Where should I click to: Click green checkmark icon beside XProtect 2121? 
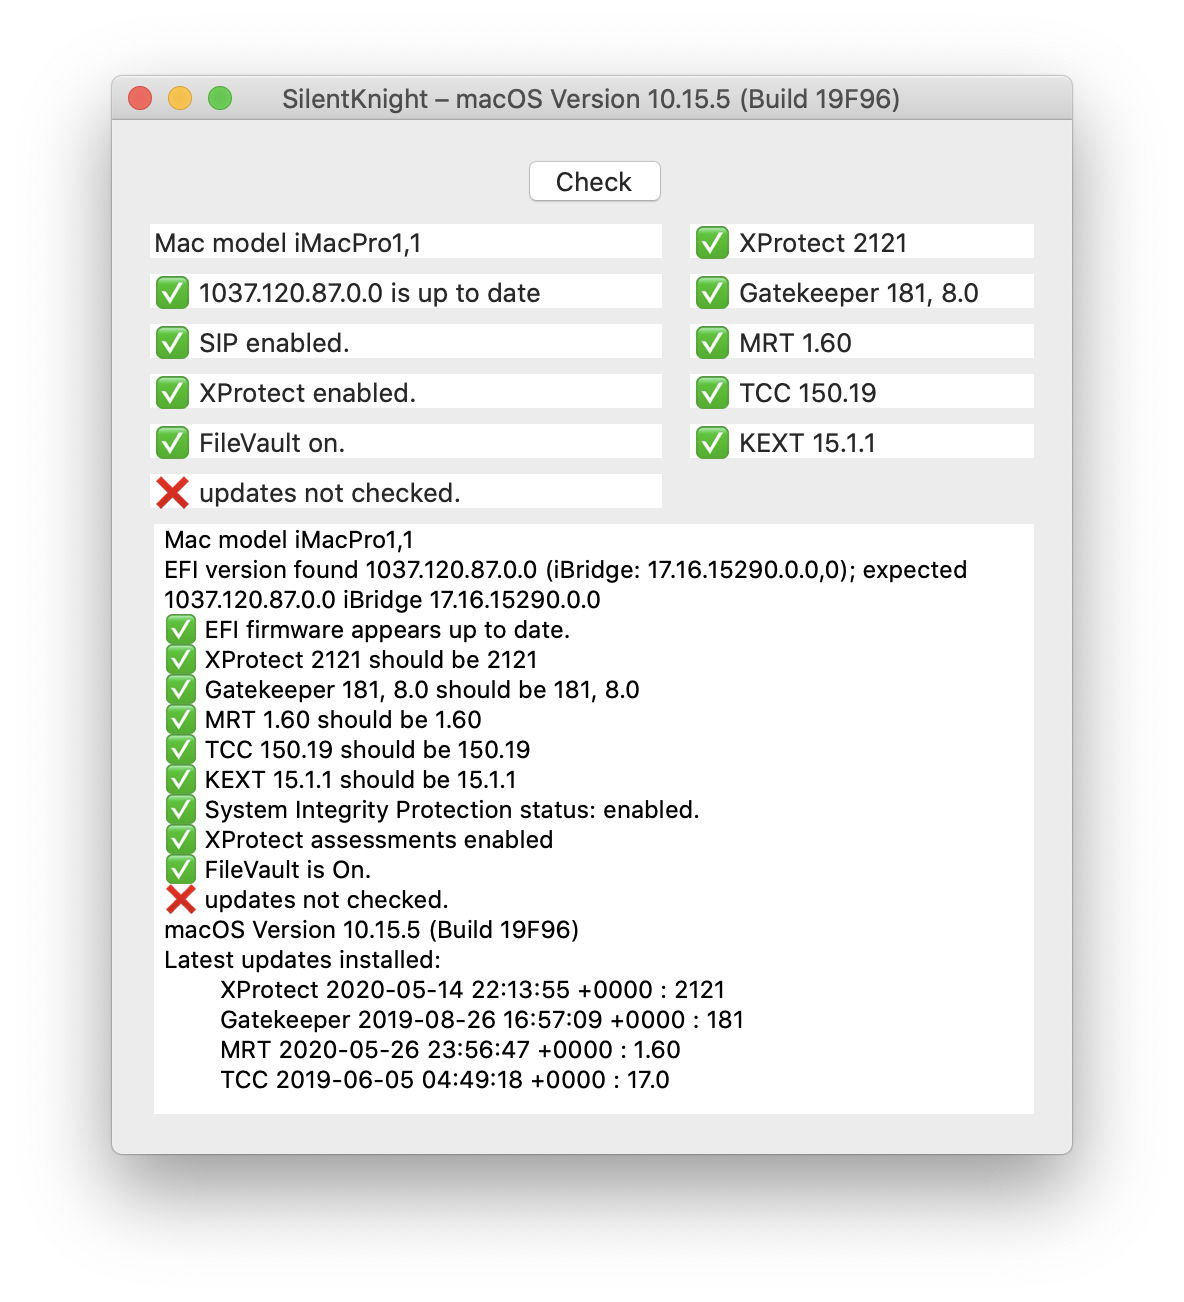coord(712,243)
